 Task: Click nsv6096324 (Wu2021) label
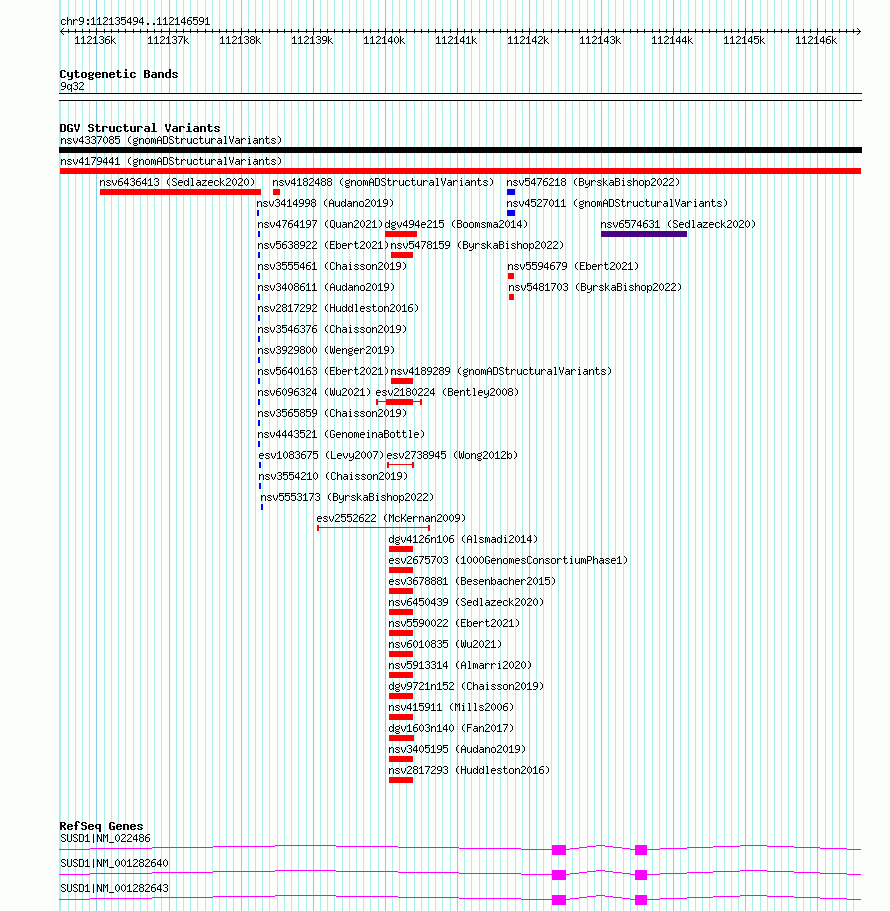click(x=314, y=392)
